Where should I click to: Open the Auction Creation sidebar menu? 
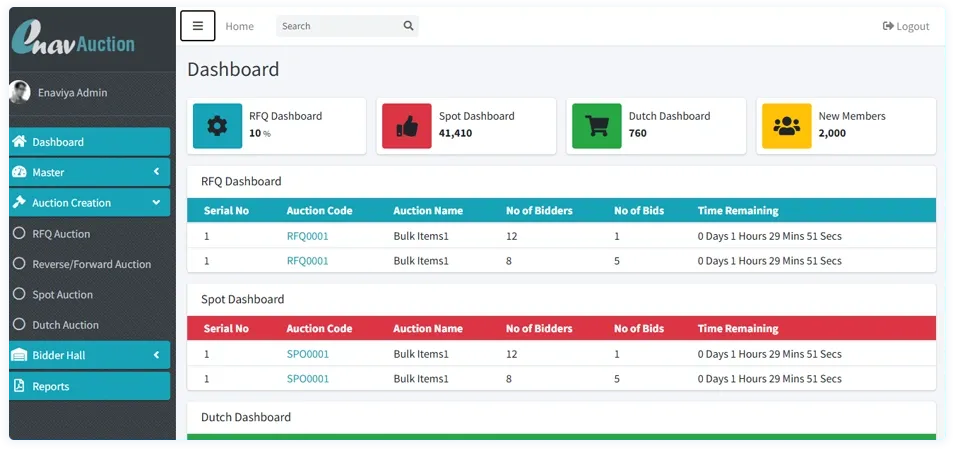click(x=90, y=202)
